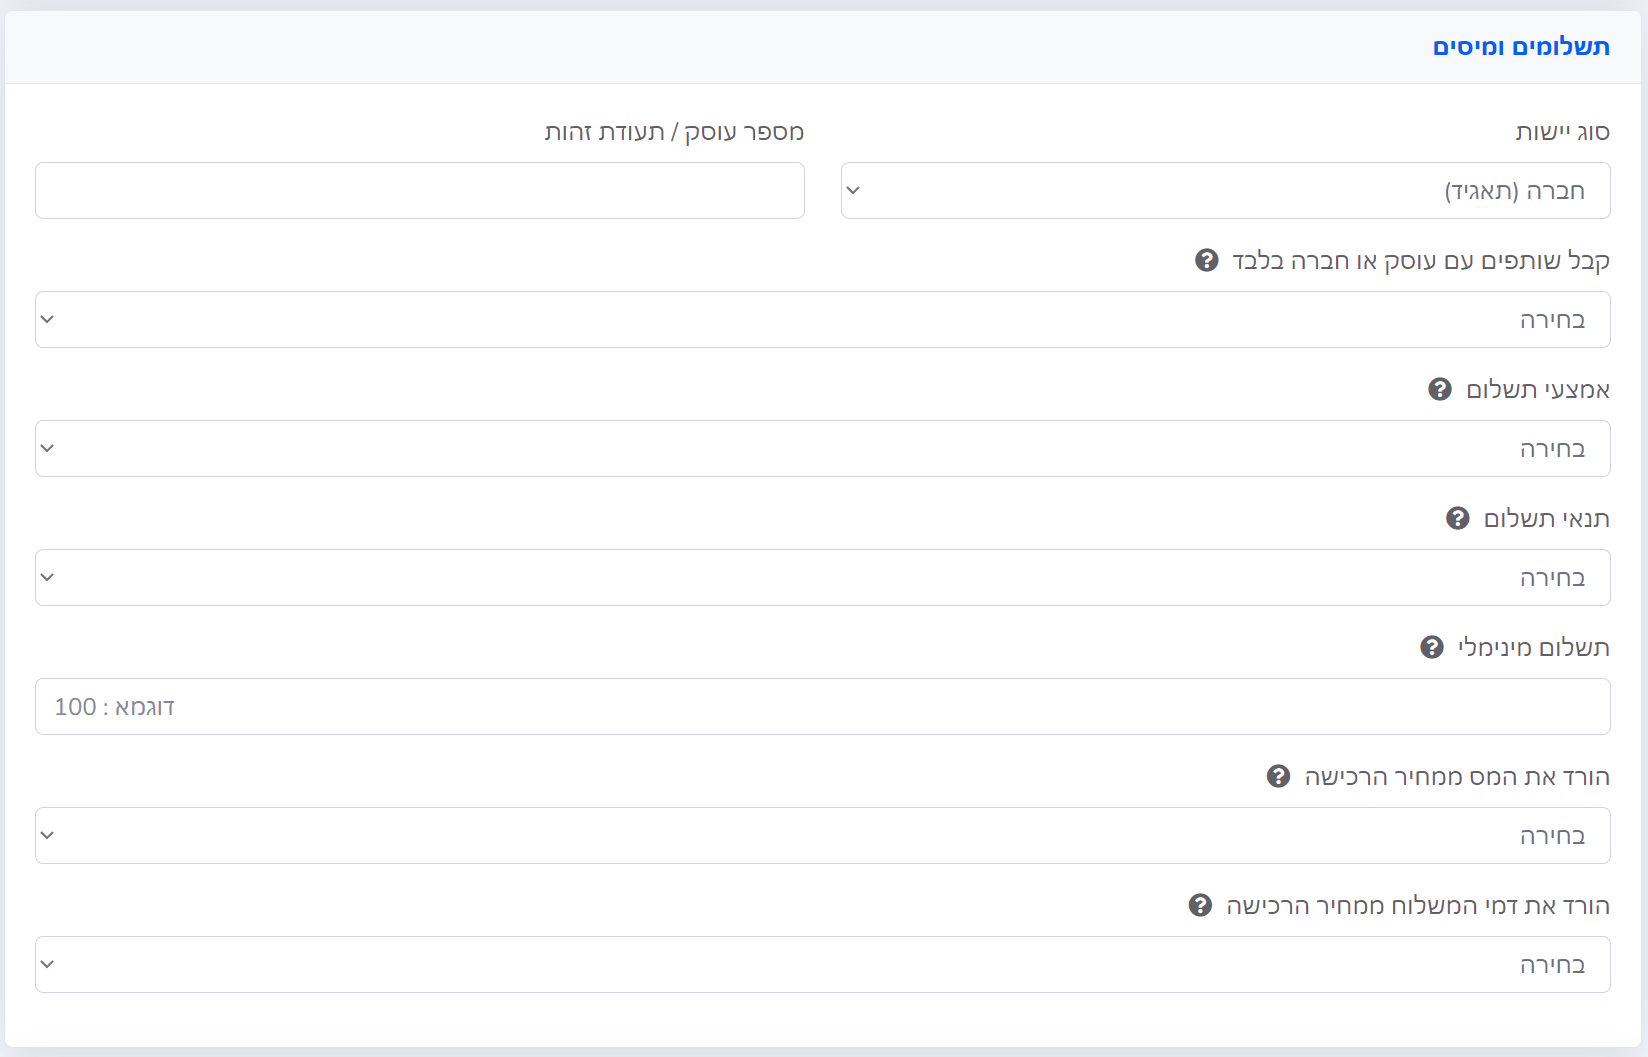Open the אמצעי תשלום selection dropdown
The width and height of the screenshot is (1648, 1057).
[x=822, y=449]
